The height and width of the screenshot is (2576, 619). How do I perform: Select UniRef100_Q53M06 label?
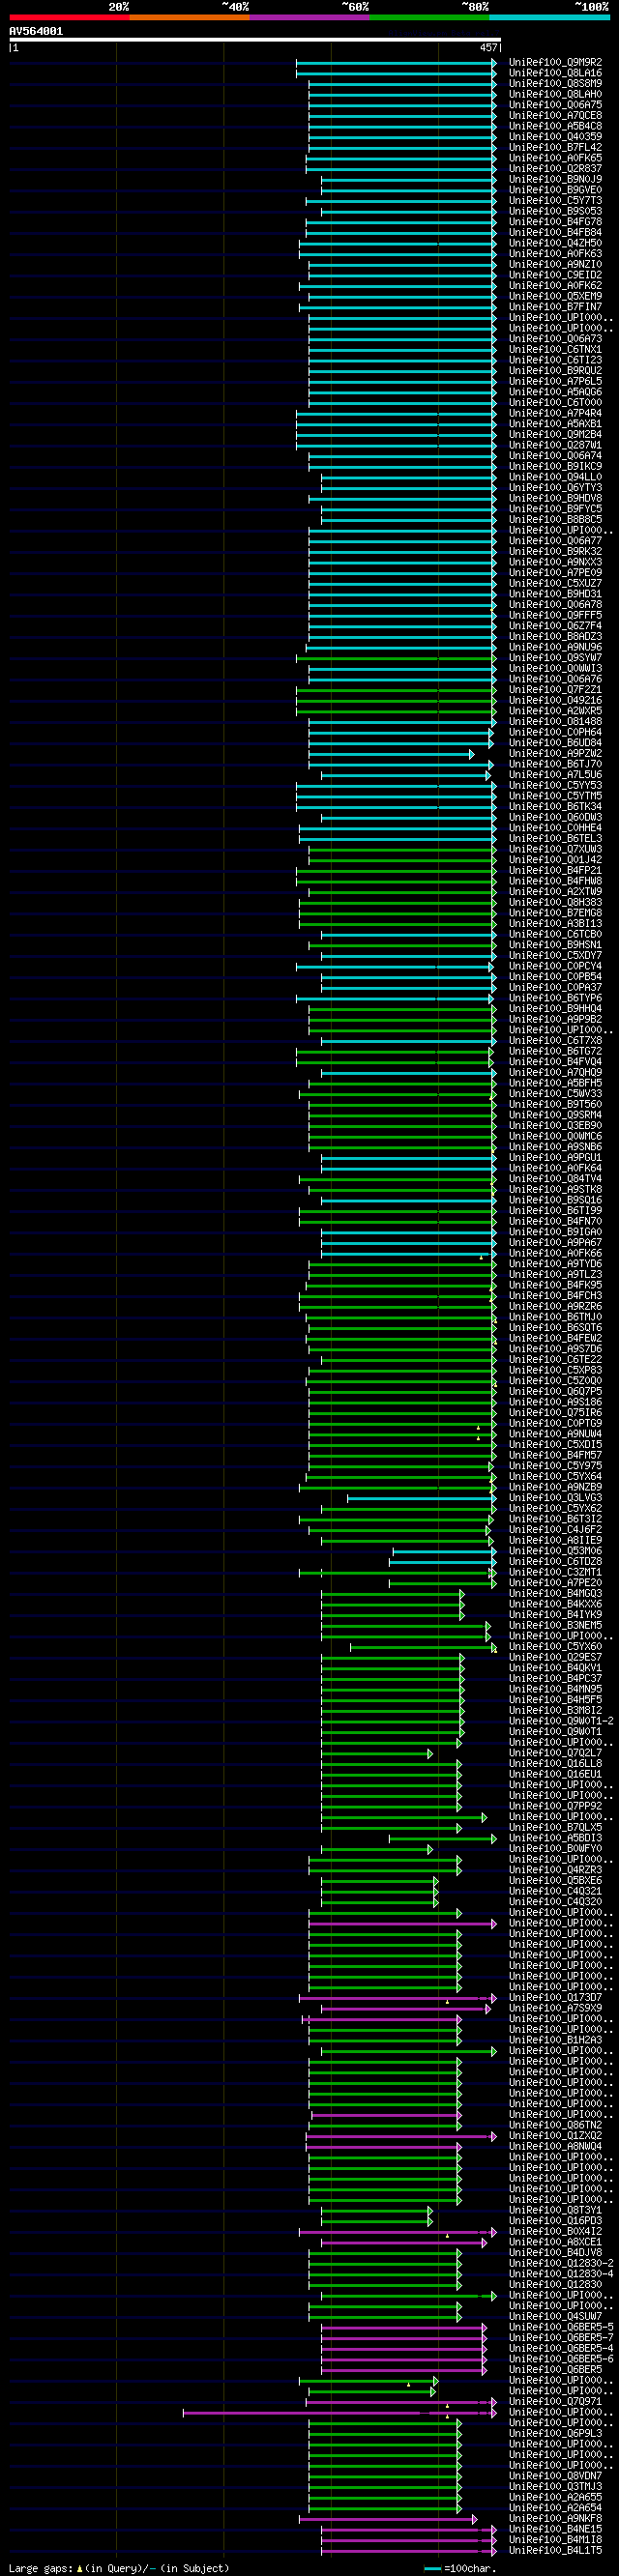(555, 1551)
